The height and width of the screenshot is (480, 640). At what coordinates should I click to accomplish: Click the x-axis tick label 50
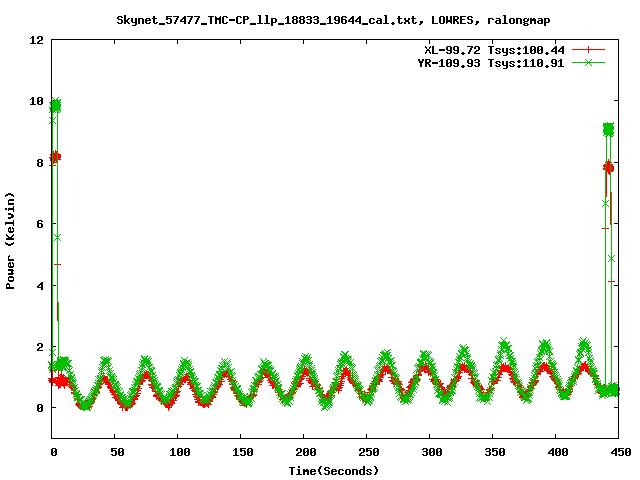[117, 452]
